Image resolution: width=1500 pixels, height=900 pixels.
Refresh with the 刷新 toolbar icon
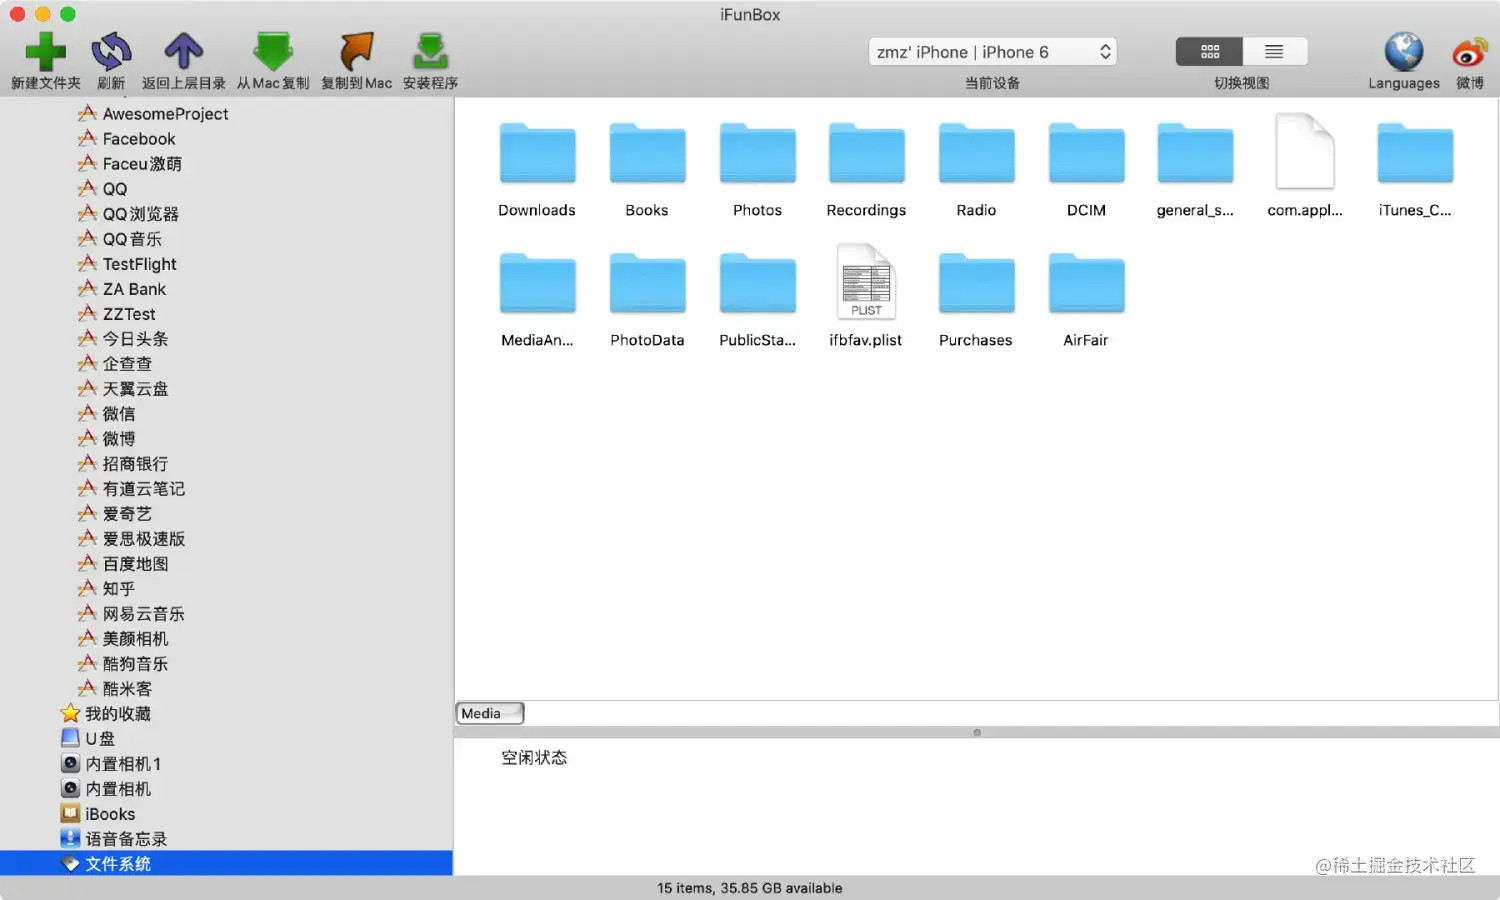point(111,52)
